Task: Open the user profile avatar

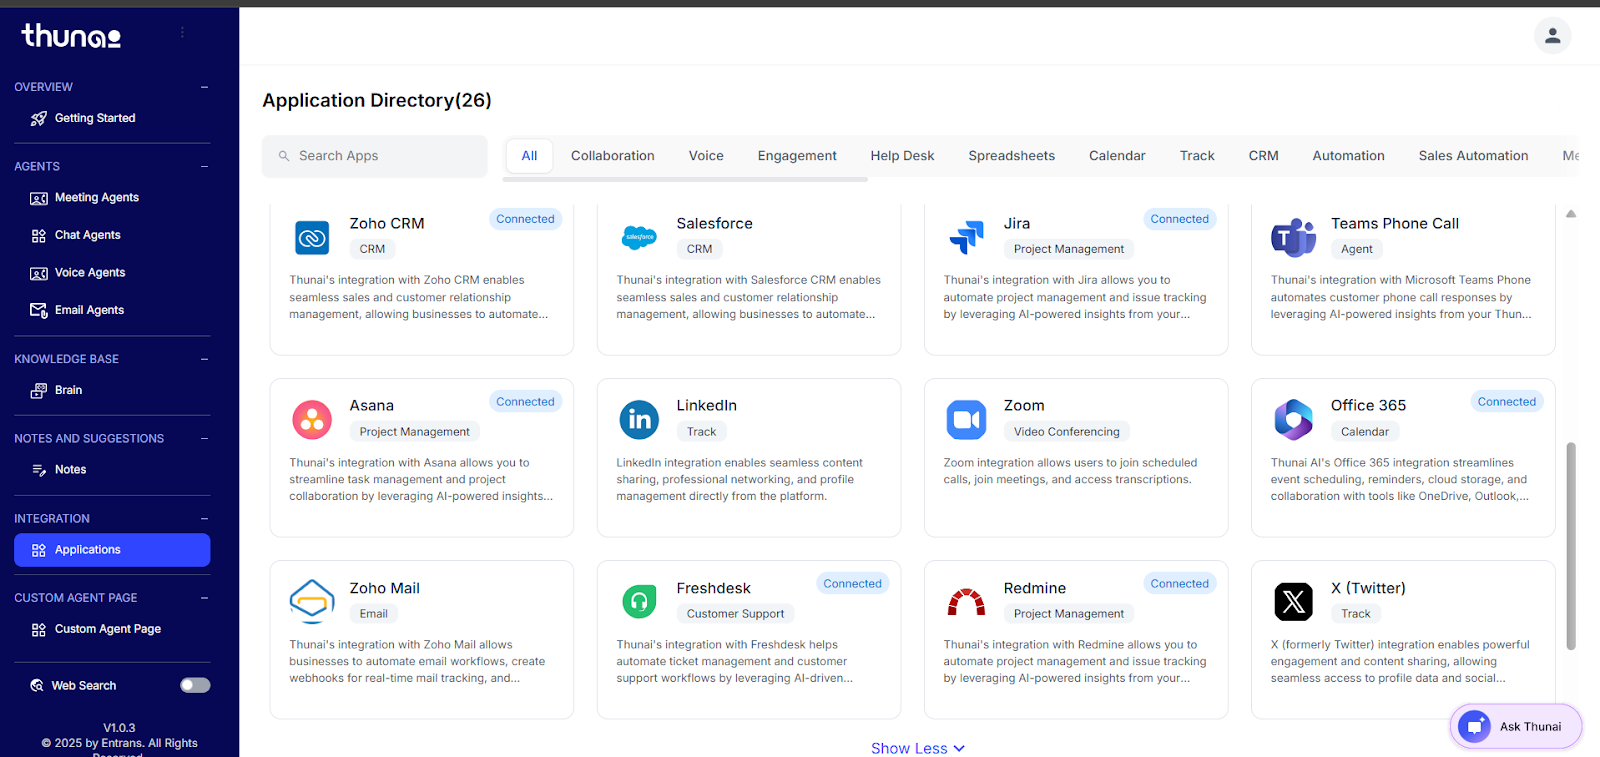Action: coord(1552,36)
